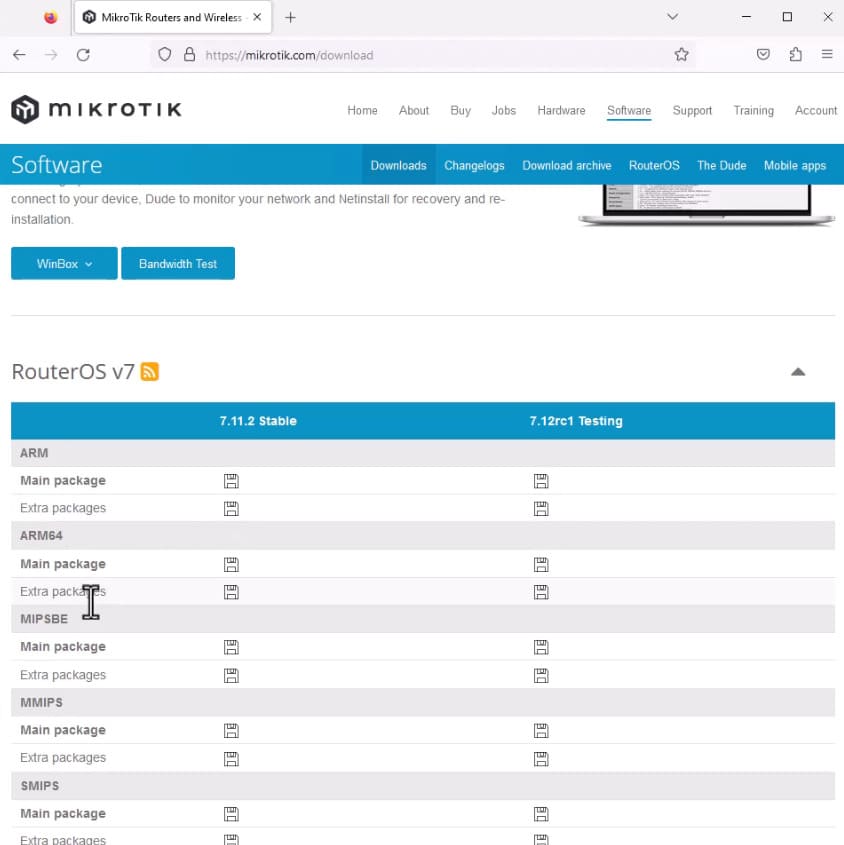Download MIPSBE Extra packages 7.12rc1 Testing
Viewport: 844px width, 845px height.
541,675
